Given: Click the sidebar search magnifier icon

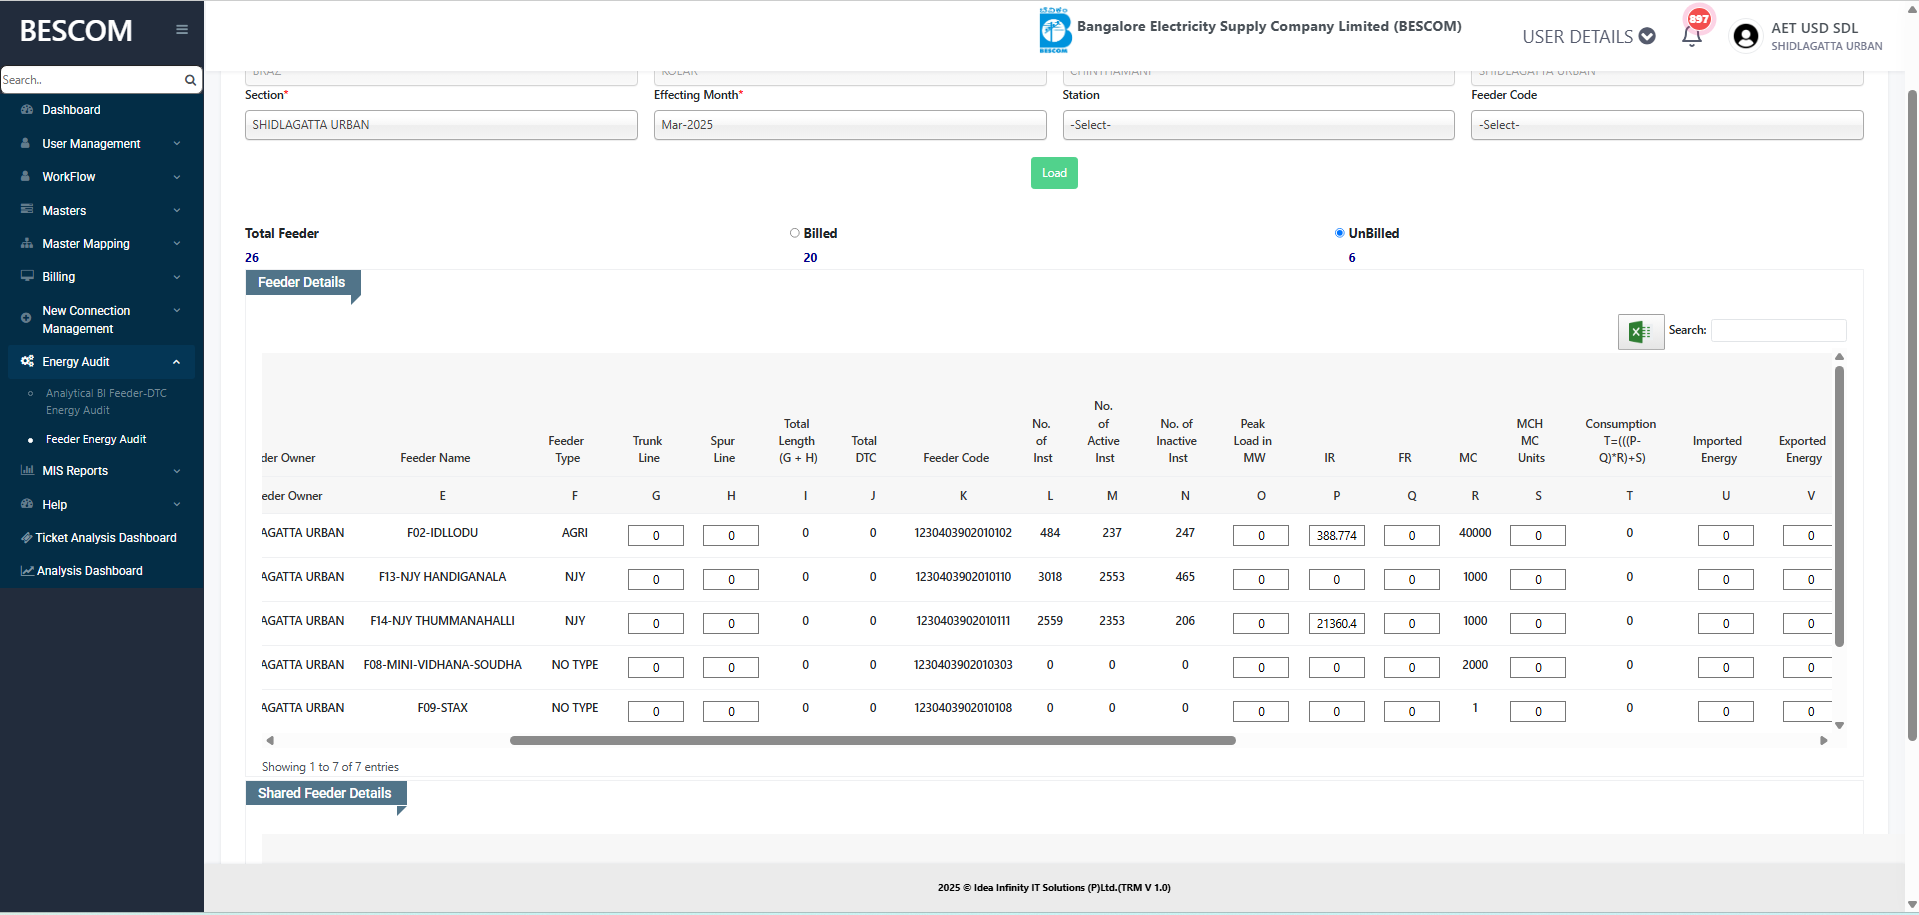Looking at the screenshot, I should [190, 80].
